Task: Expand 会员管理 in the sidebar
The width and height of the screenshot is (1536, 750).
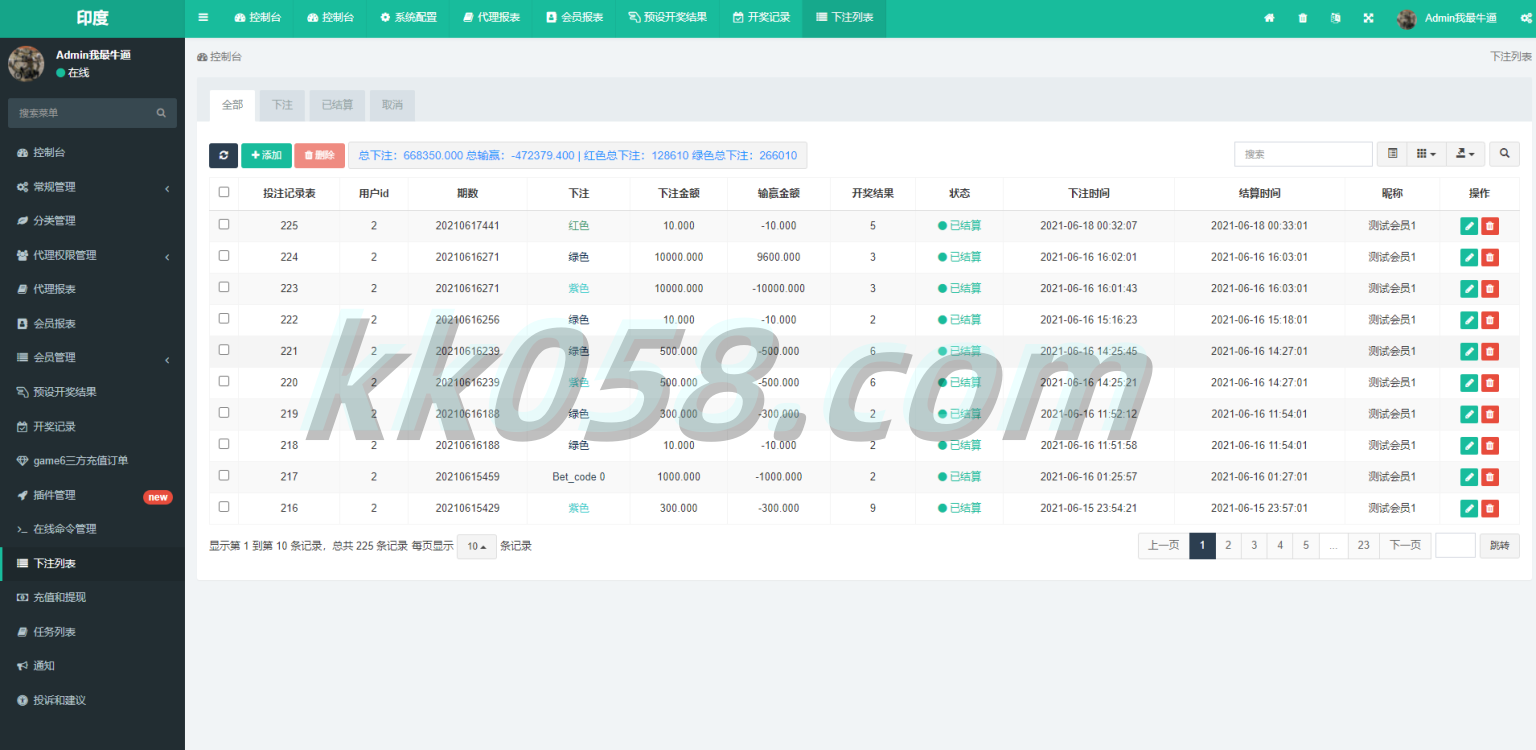Action: tap(92, 357)
